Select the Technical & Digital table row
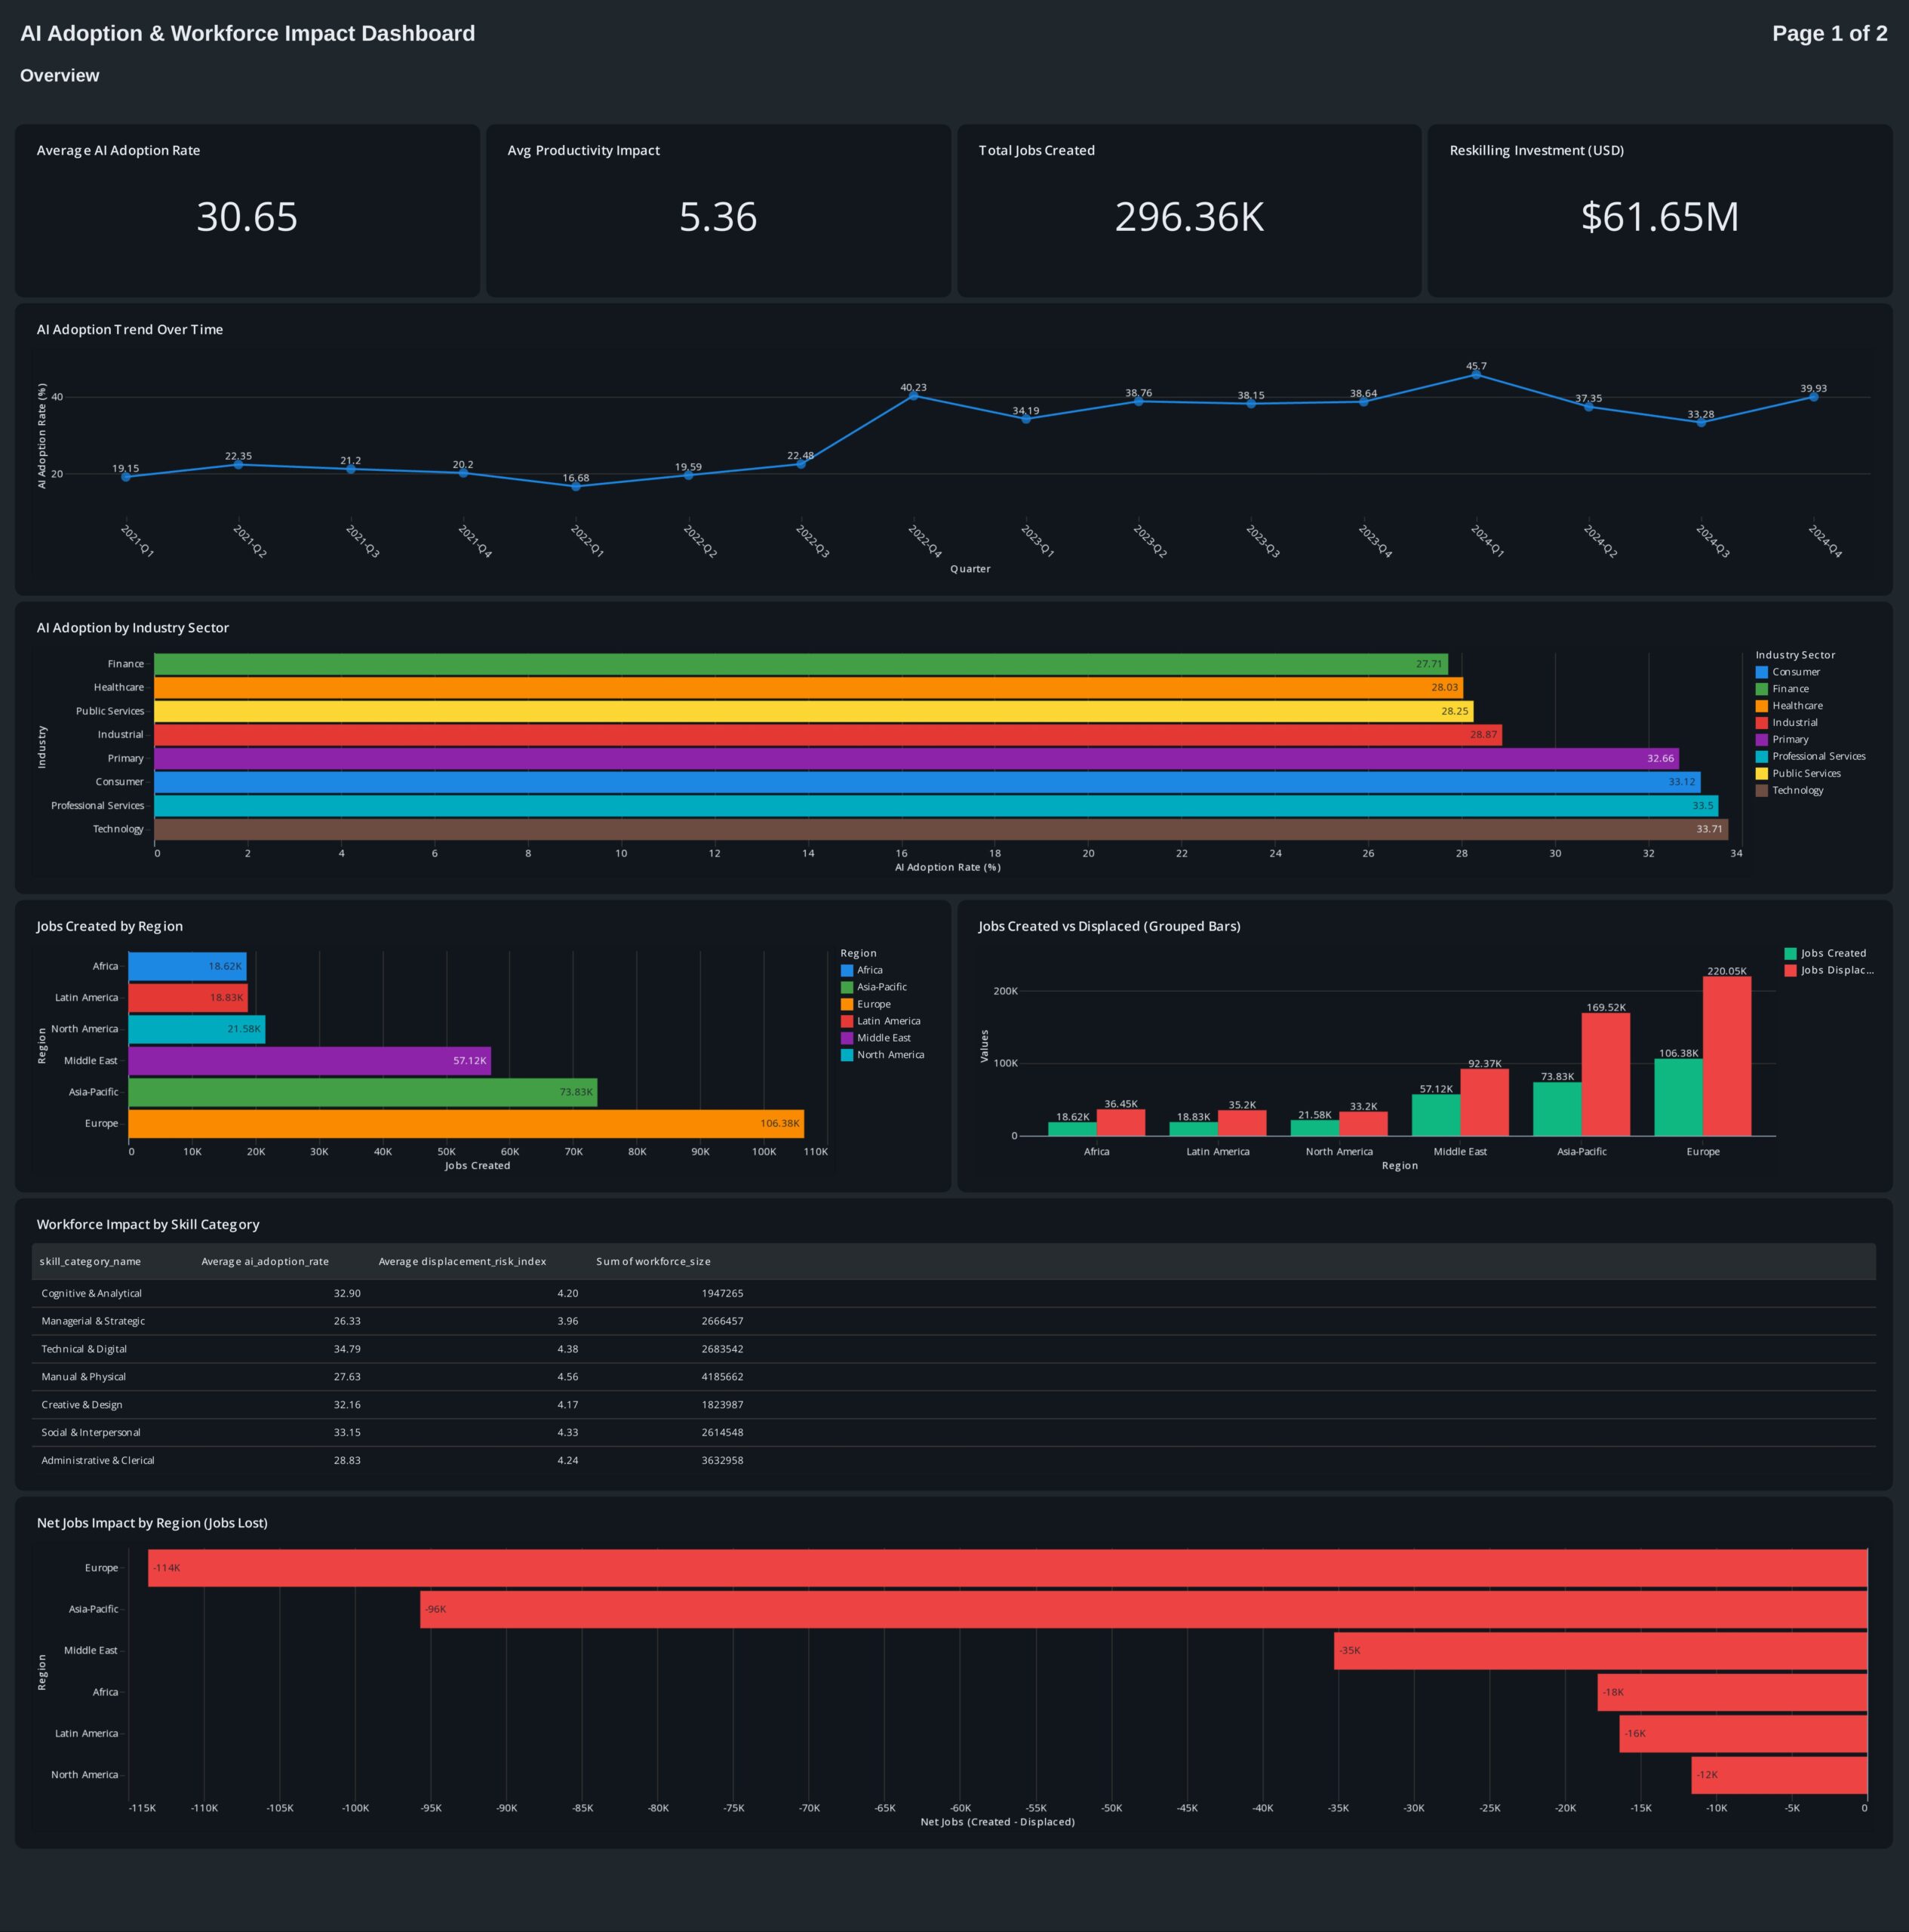The width and height of the screenshot is (1909, 1932). [954, 1350]
